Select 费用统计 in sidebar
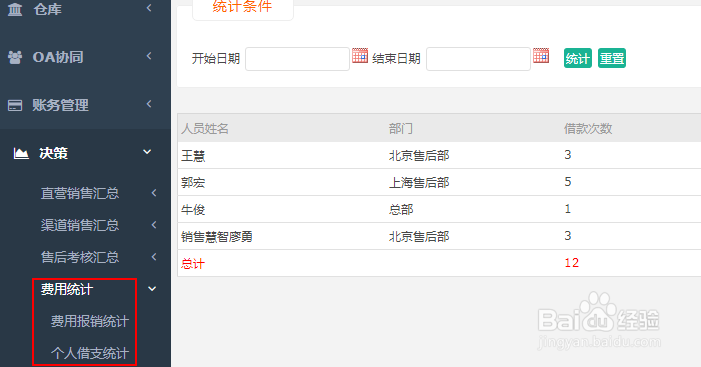Viewport: 701px width, 367px height. click(x=67, y=289)
